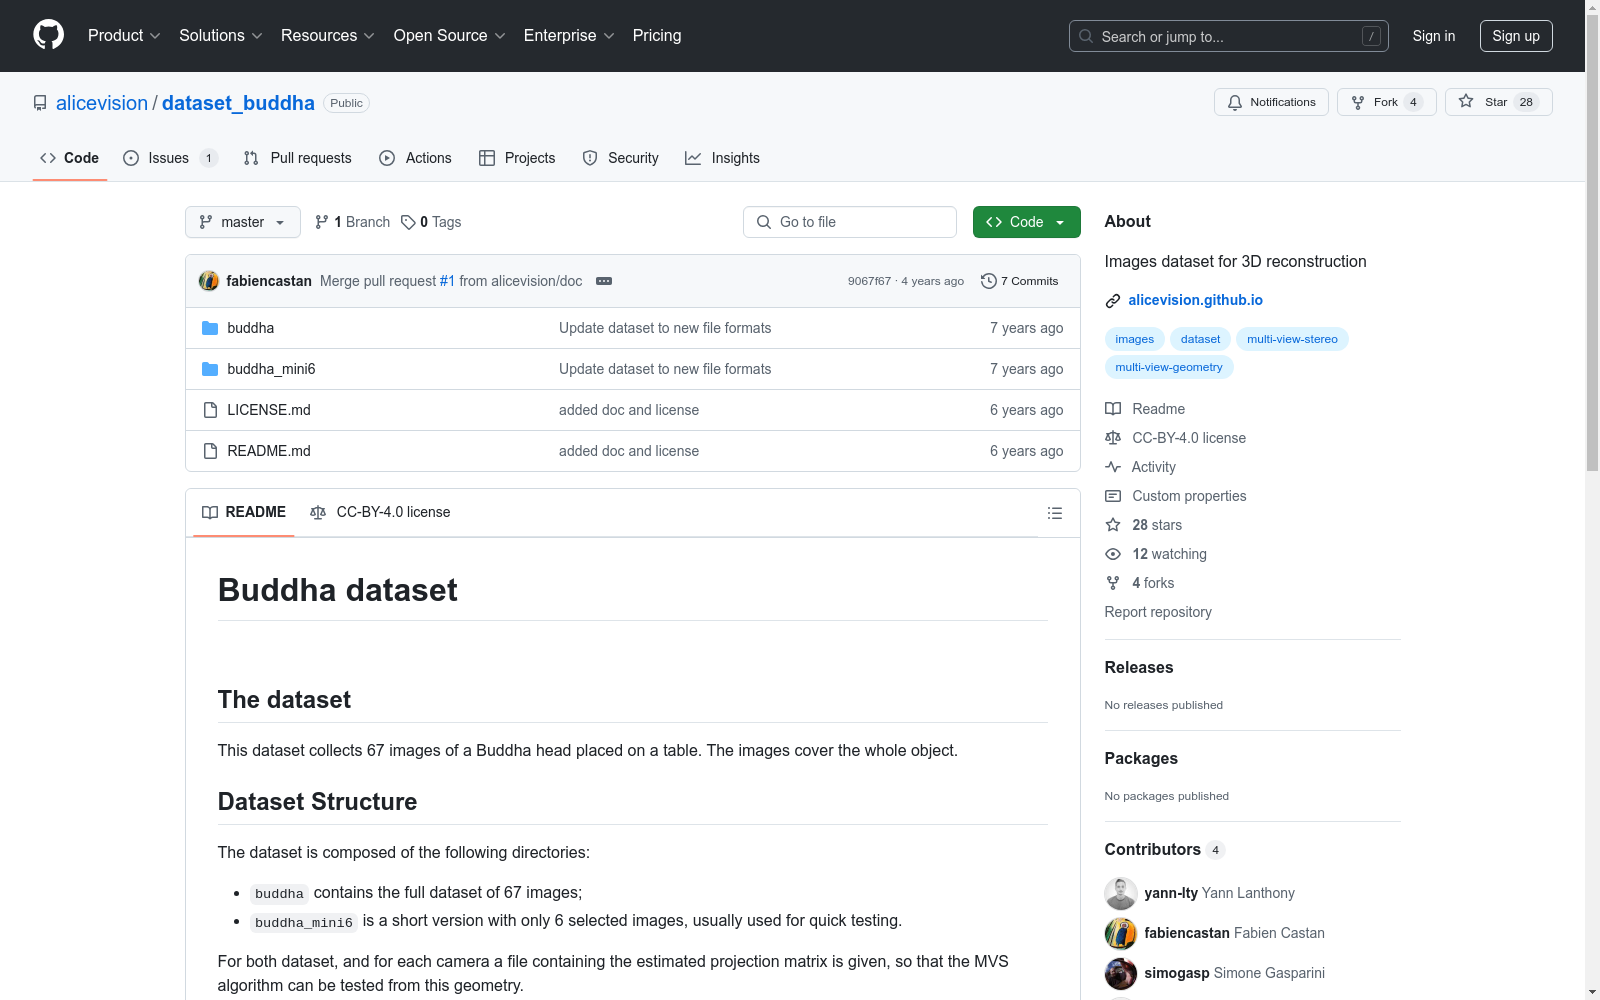Open fabiencastan contributor avatar in sidebar
1600x1000 pixels.
click(x=1121, y=934)
